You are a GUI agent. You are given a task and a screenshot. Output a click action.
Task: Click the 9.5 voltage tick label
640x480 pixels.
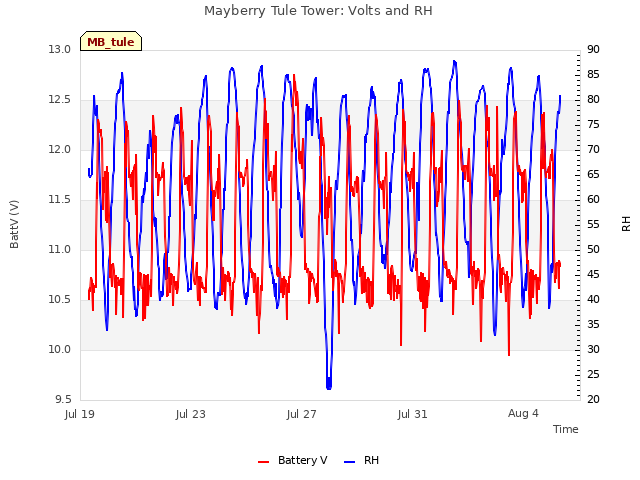point(63,399)
